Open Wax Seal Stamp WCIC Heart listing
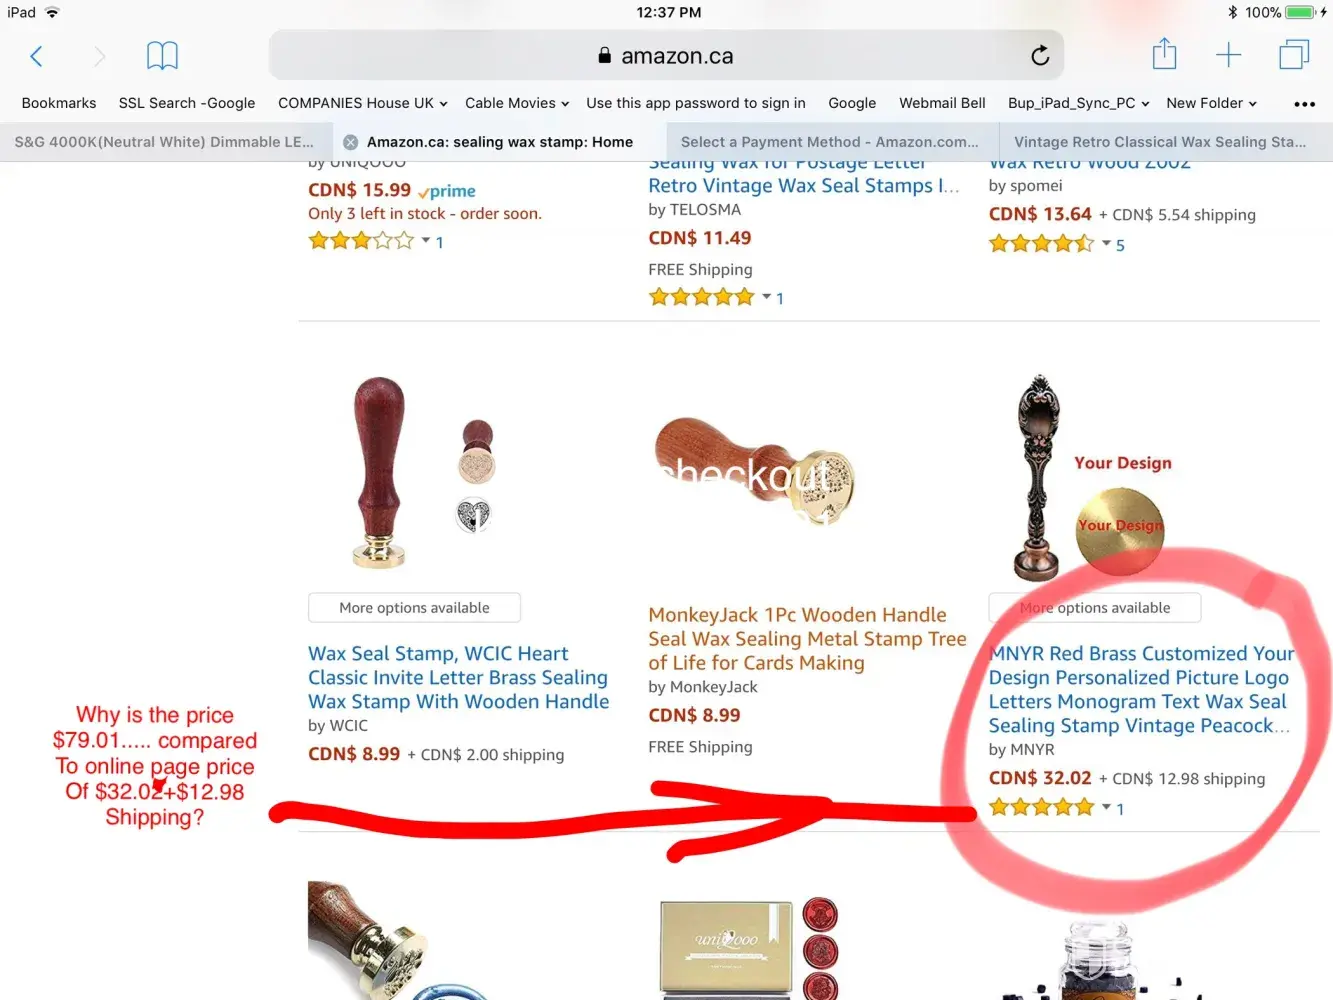1333x1000 pixels. (458, 678)
